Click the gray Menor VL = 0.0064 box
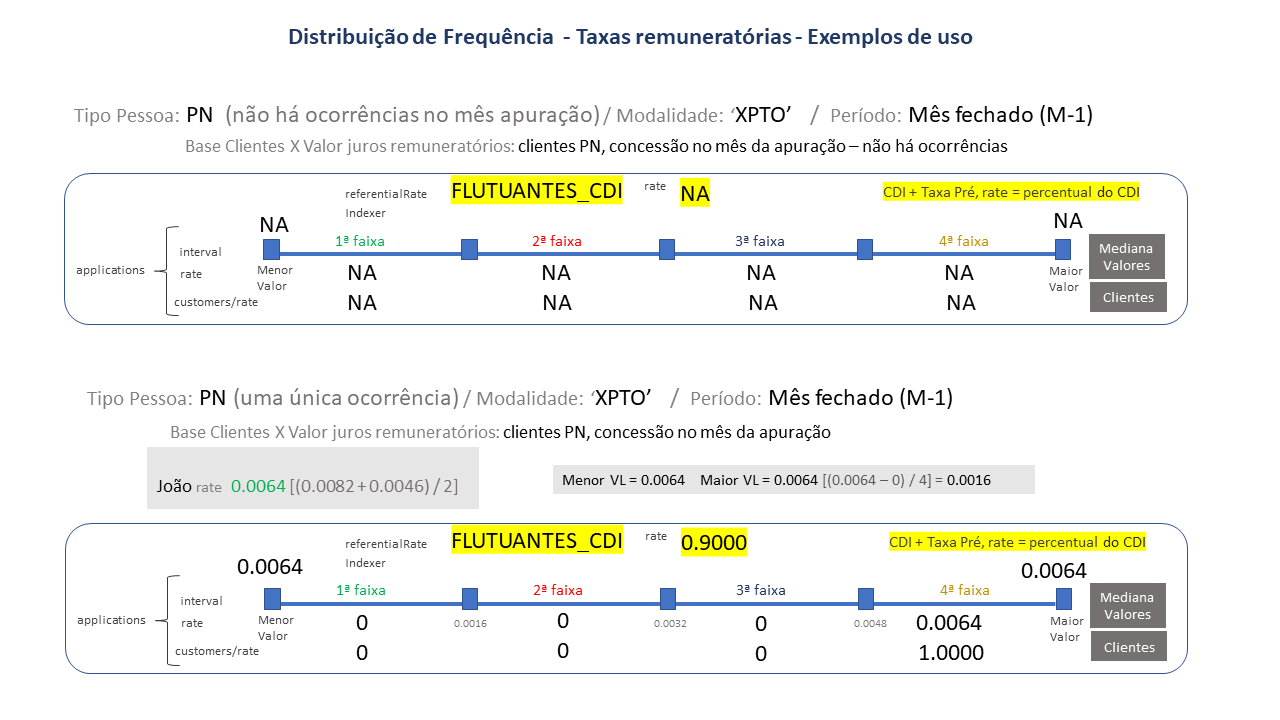This screenshot has width=1280, height=720. click(793, 480)
